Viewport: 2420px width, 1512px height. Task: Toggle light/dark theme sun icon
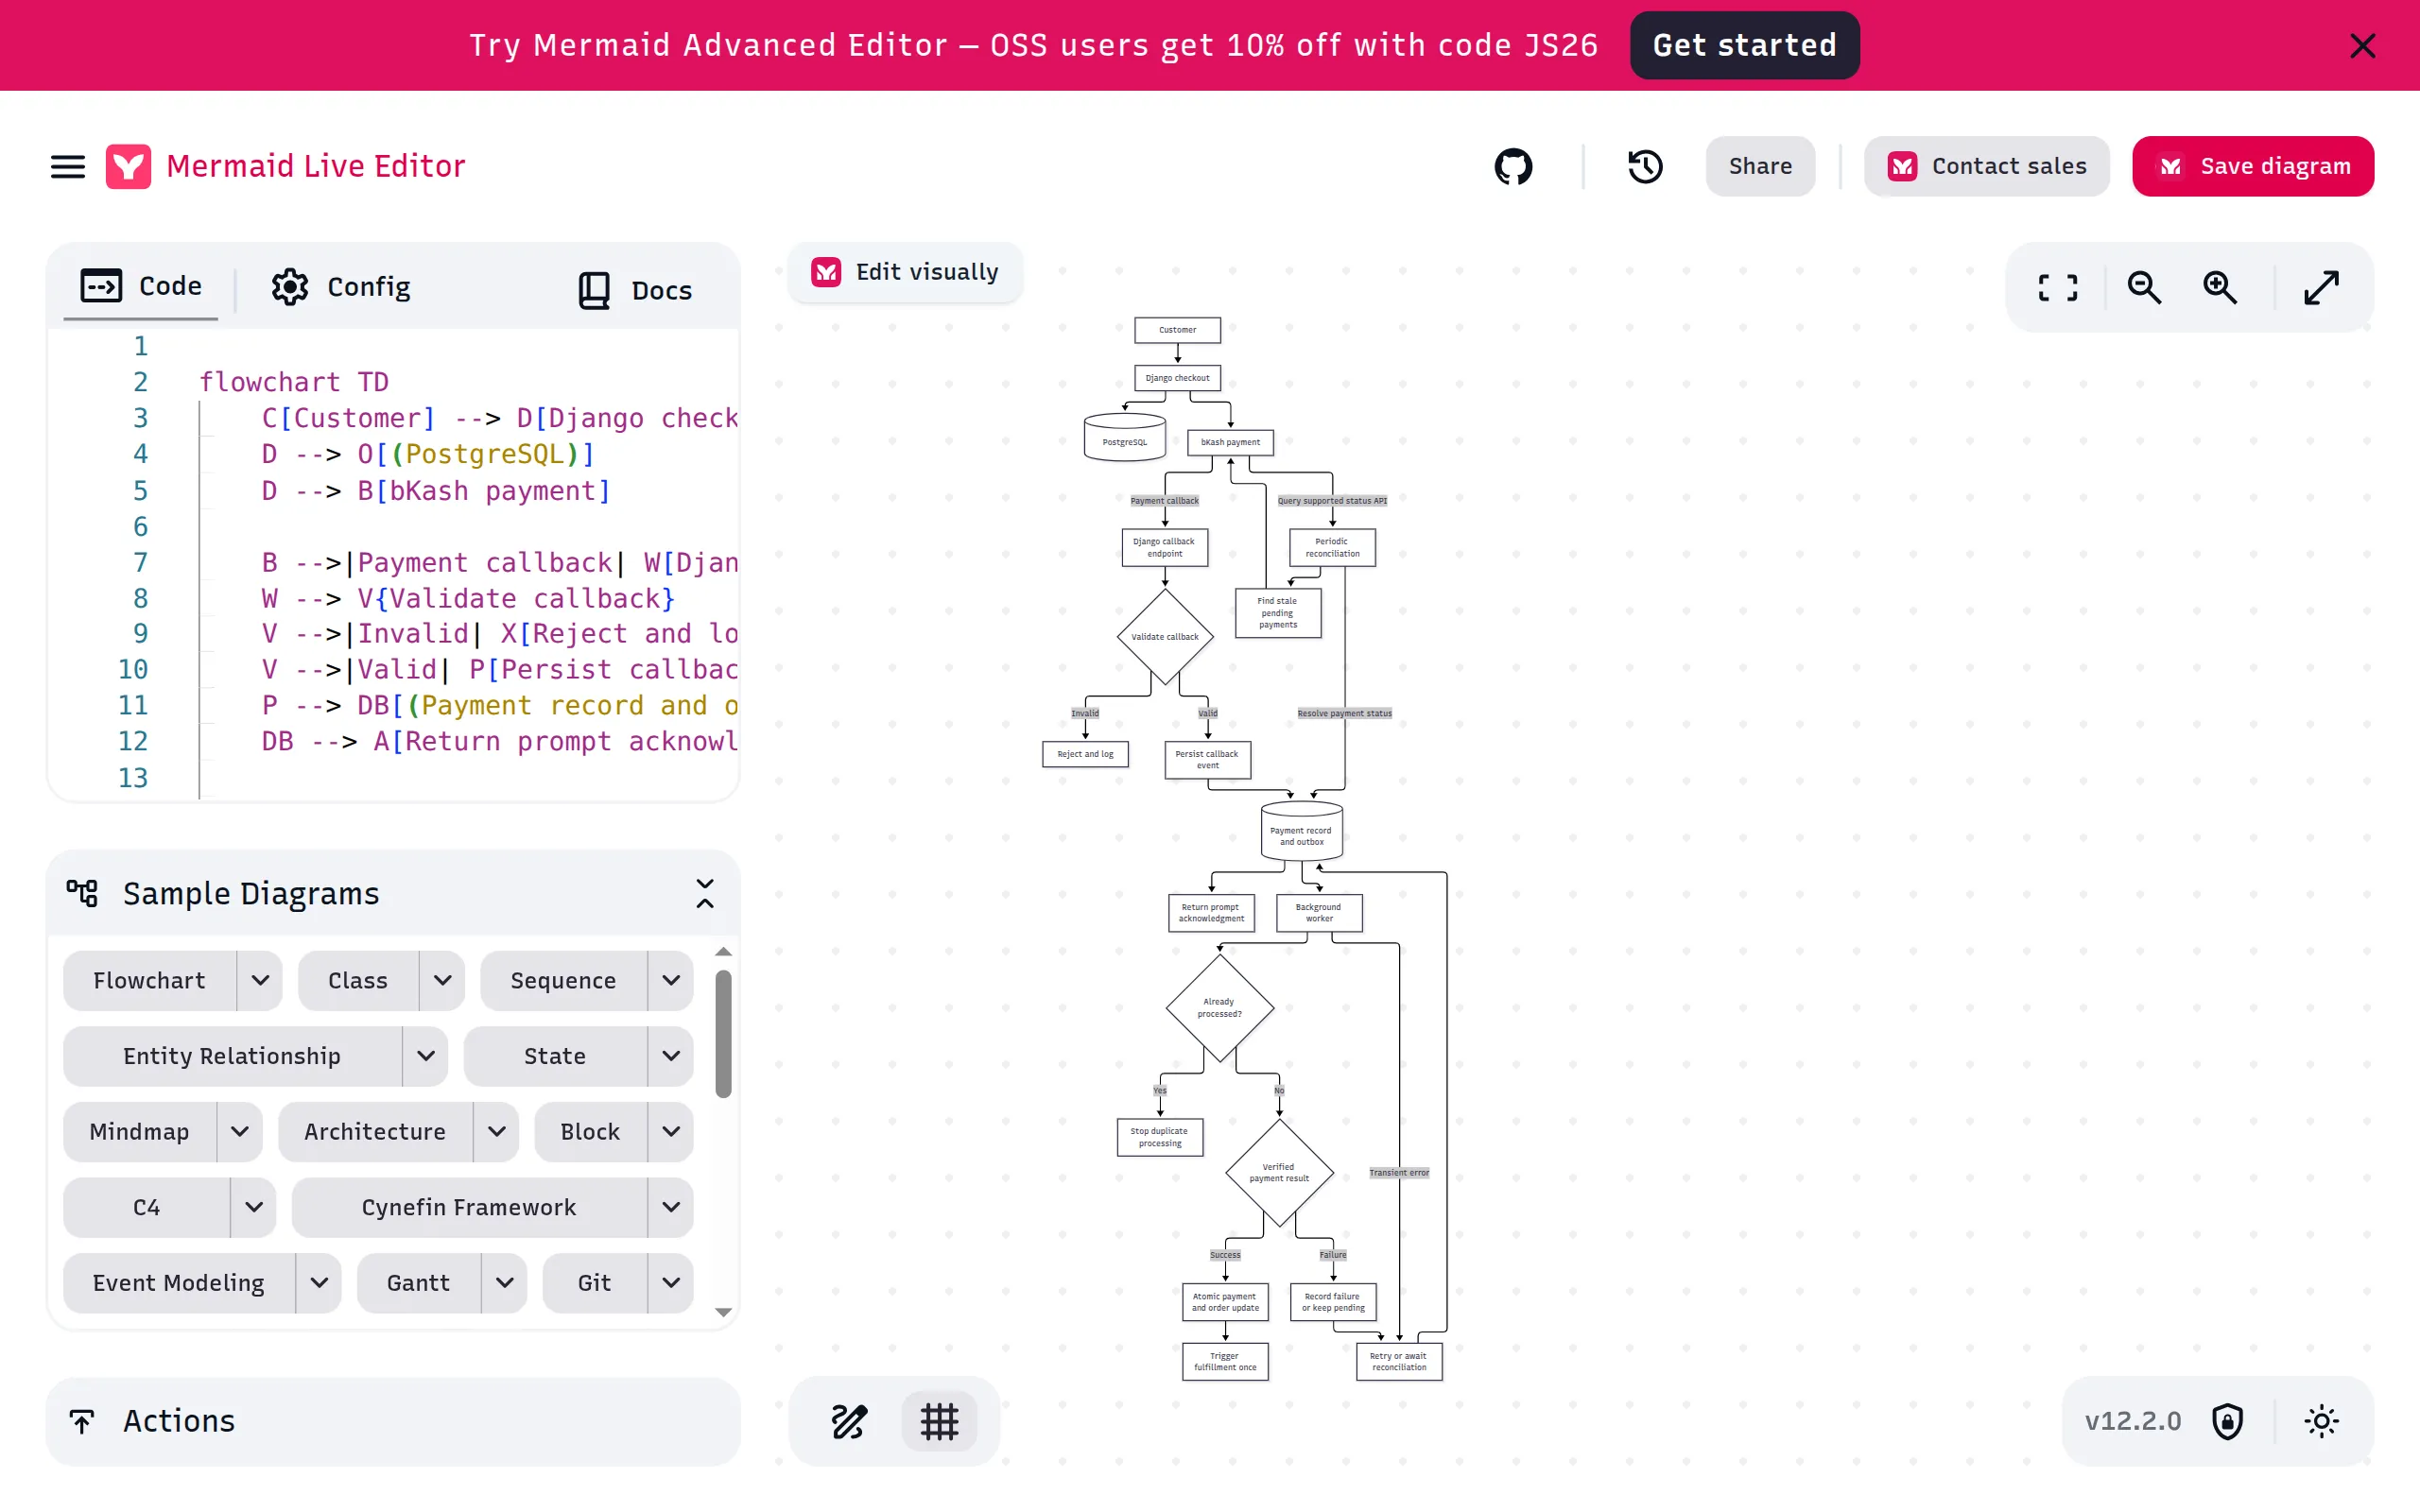tap(2321, 1421)
